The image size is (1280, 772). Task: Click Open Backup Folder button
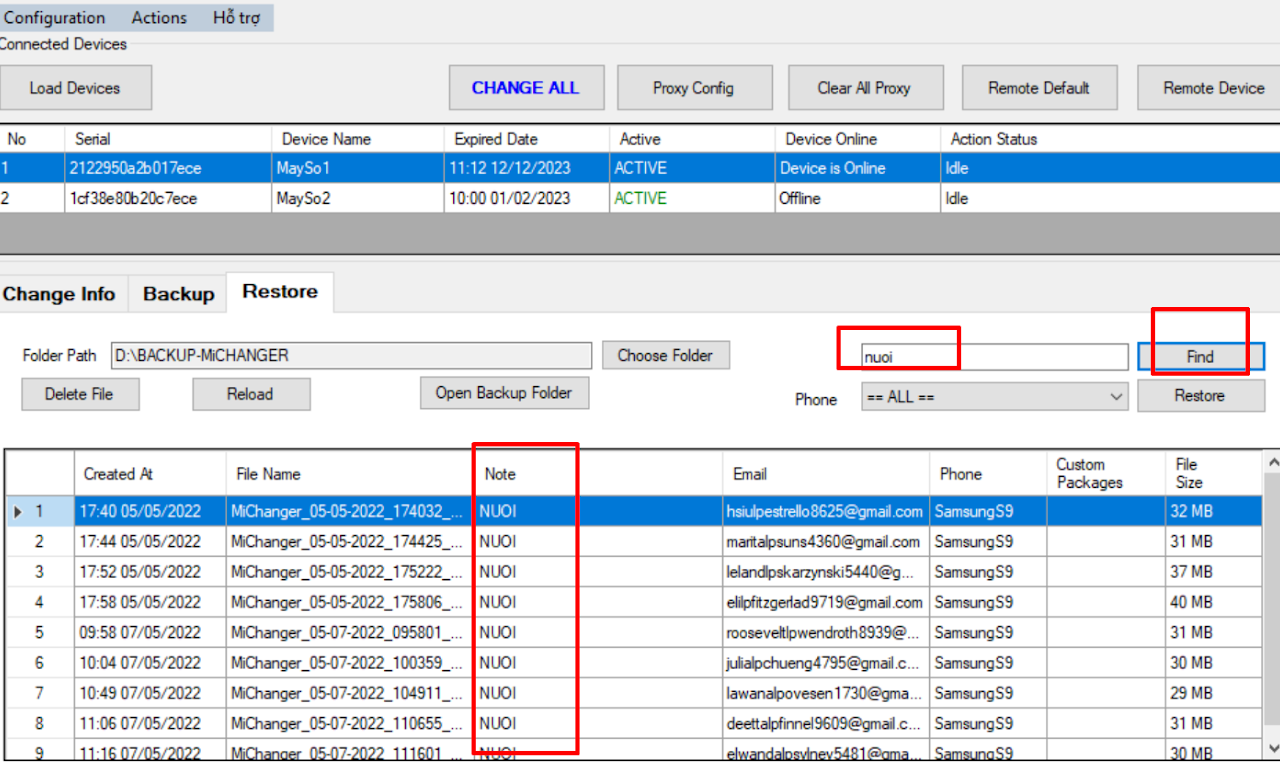504,393
